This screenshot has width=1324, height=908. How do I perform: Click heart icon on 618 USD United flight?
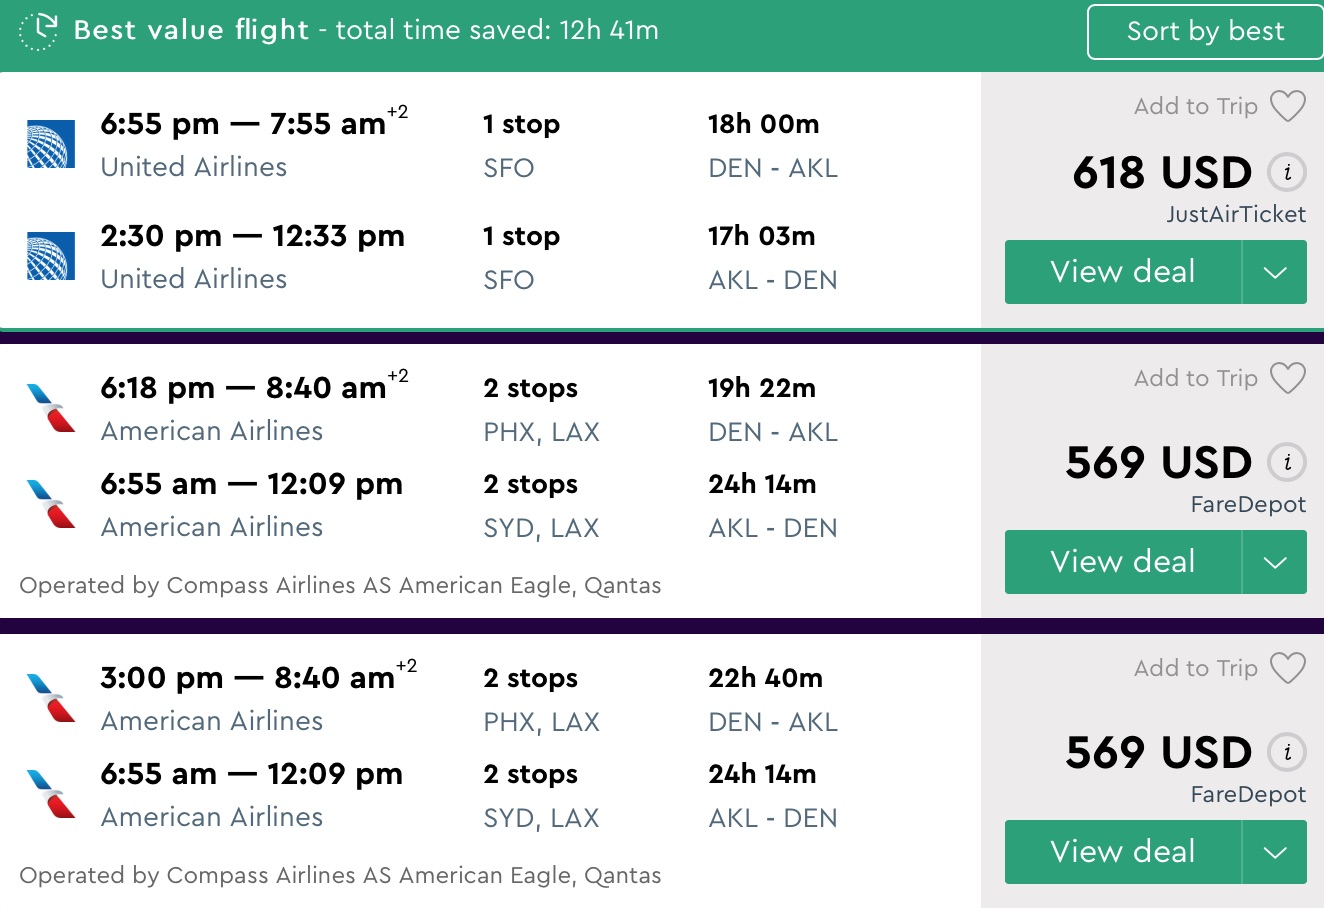point(1287,106)
